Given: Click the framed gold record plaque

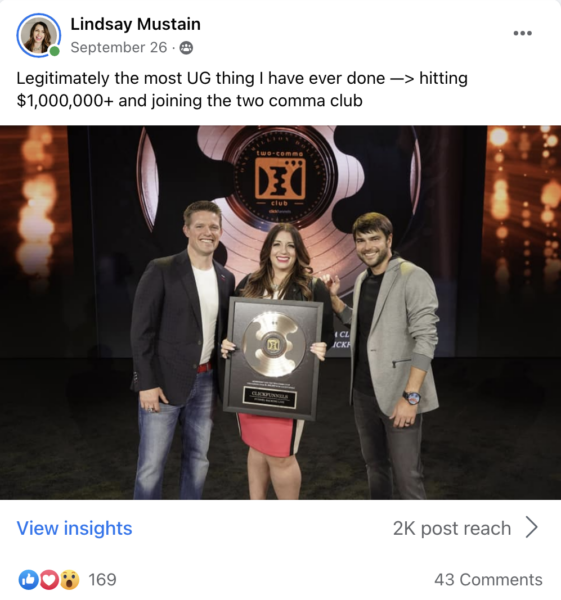Looking at the screenshot, I should (273, 359).
